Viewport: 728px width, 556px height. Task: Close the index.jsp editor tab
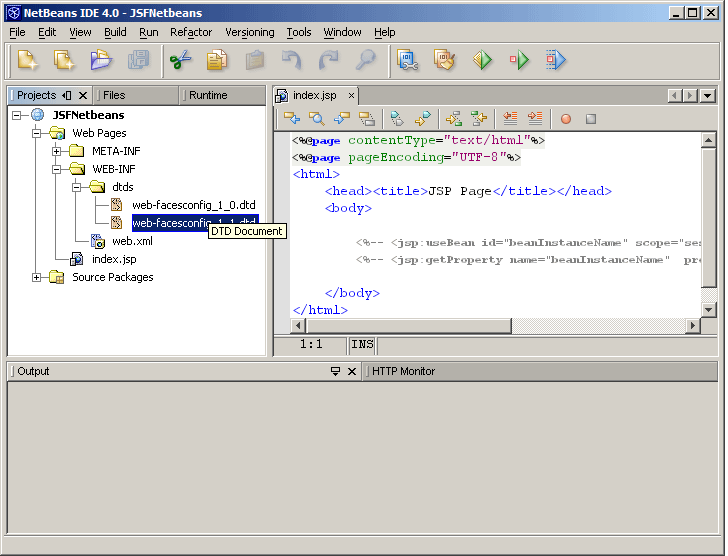[x=345, y=95]
